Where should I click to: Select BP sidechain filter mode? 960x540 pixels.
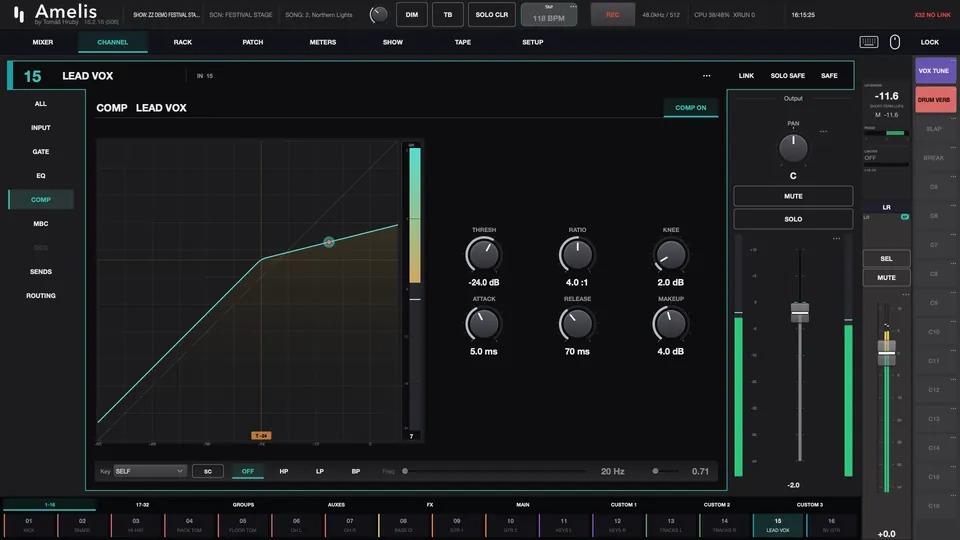[356, 471]
